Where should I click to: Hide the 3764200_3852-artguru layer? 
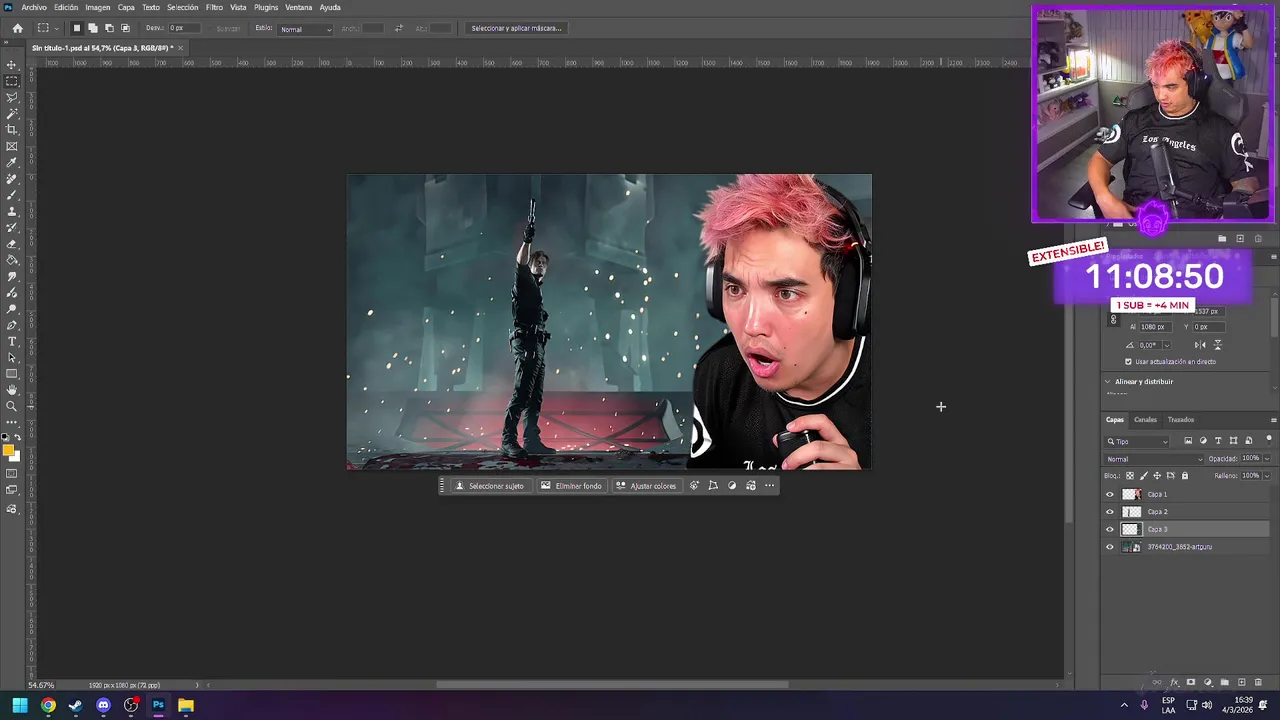pos(1109,547)
